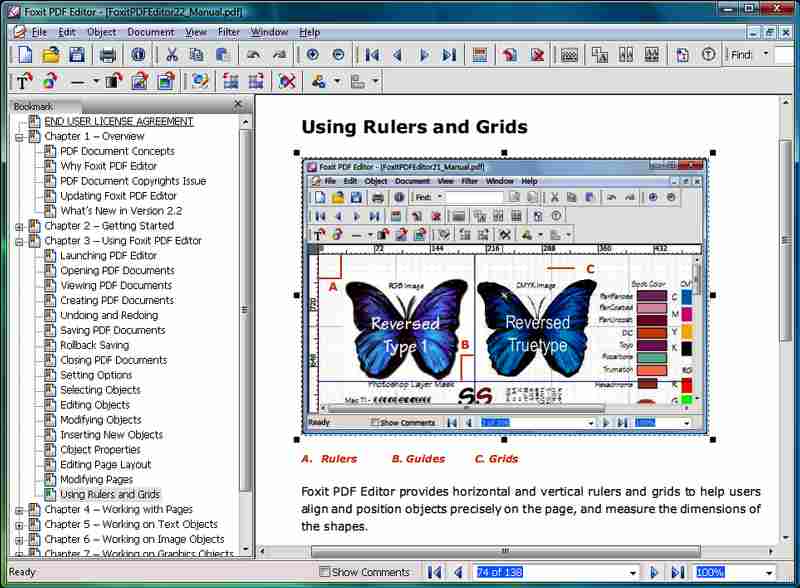Click the document vertical scrollbar thumb
This screenshot has width=800, height=588.
coord(786,240)
